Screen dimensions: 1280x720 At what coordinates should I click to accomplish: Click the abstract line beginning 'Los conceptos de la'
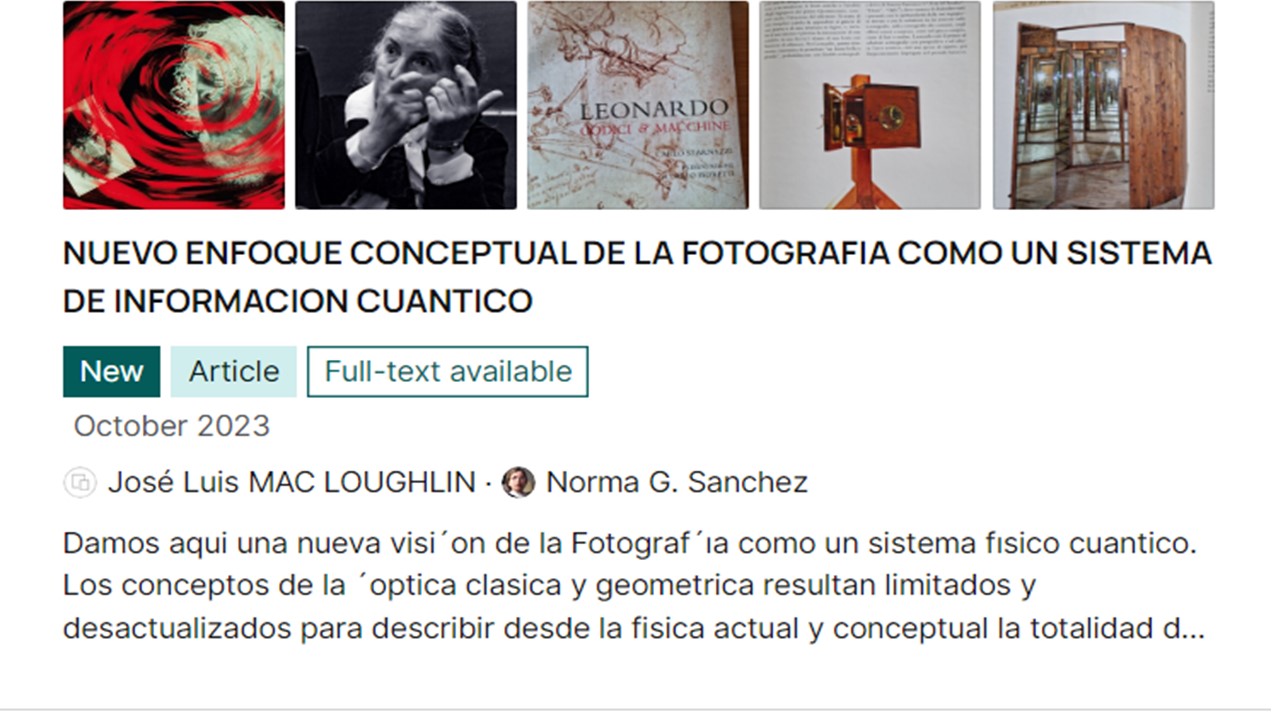coord(549,585)
